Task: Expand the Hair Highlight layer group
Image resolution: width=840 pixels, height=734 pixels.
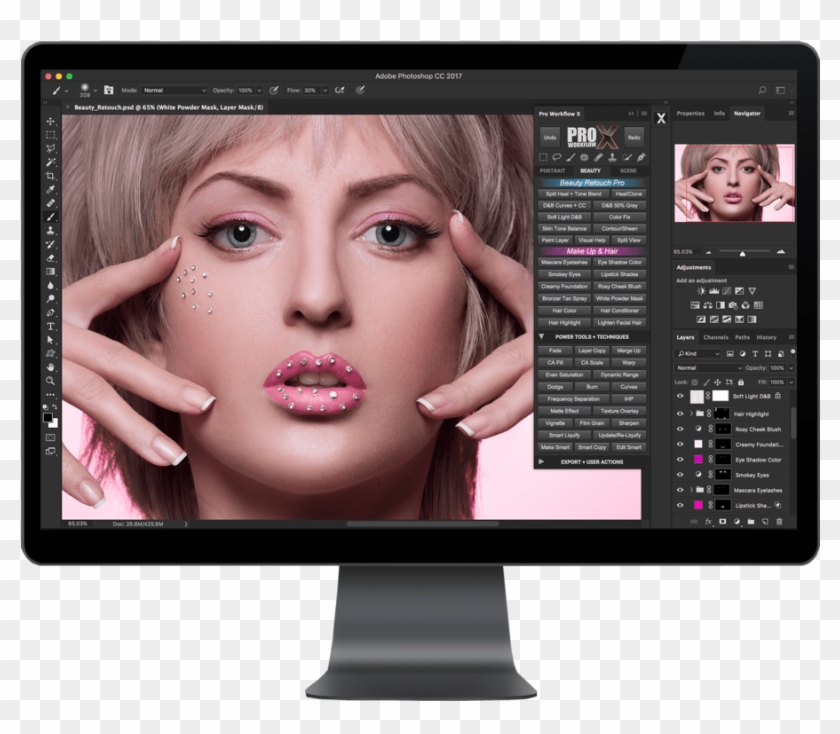Action: click(691, 412)
